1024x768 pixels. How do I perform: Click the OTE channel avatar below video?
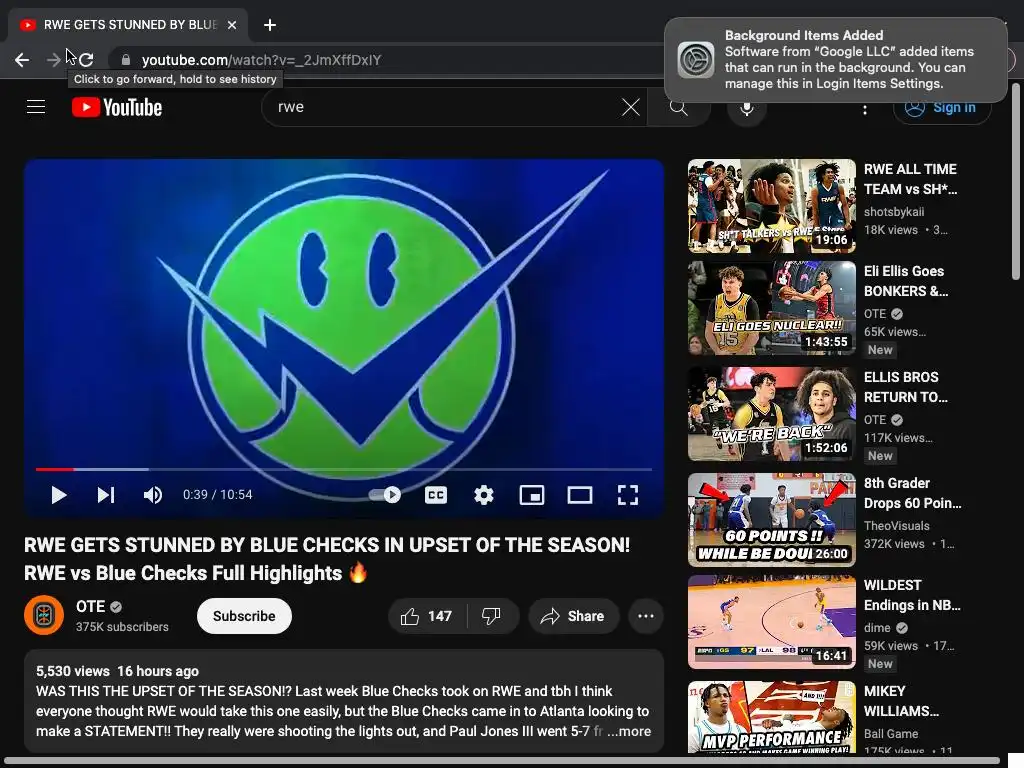pyautogui.click(x=44, y=615)
